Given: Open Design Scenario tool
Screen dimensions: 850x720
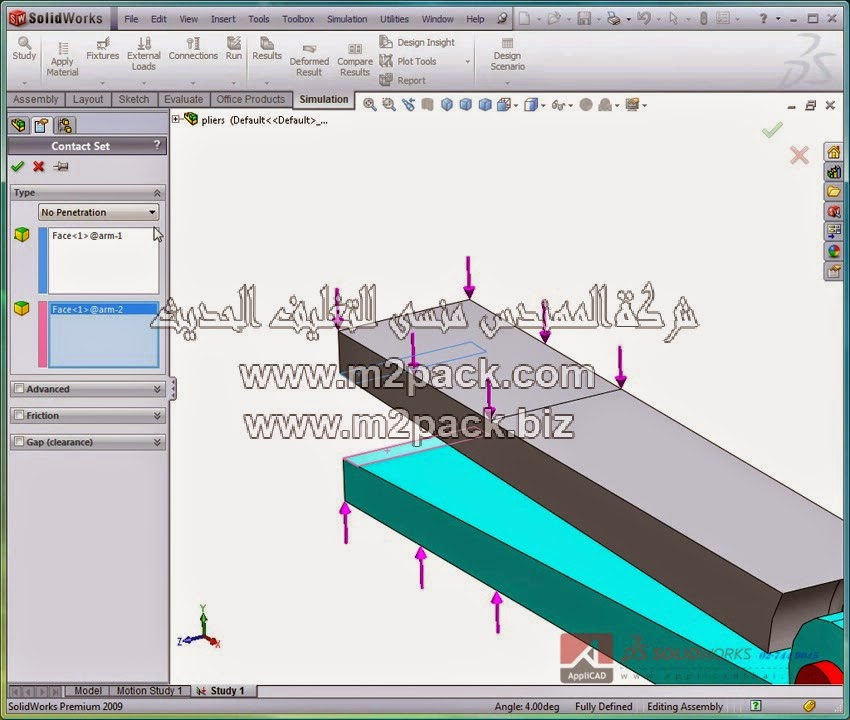Looking at the screenshot, I should tap(507, 54).
